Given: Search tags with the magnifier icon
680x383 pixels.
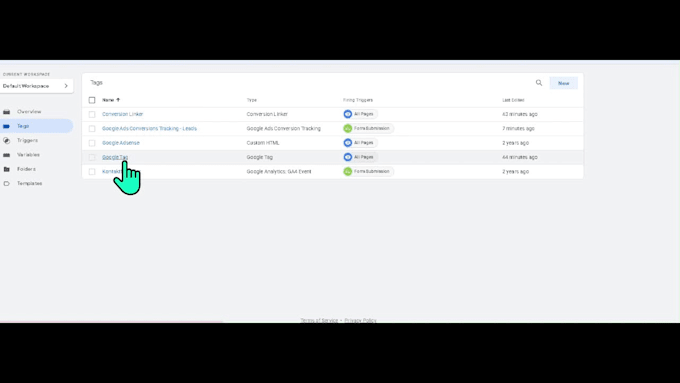Looking at the screenshot, I should click(x=539, y=83).
